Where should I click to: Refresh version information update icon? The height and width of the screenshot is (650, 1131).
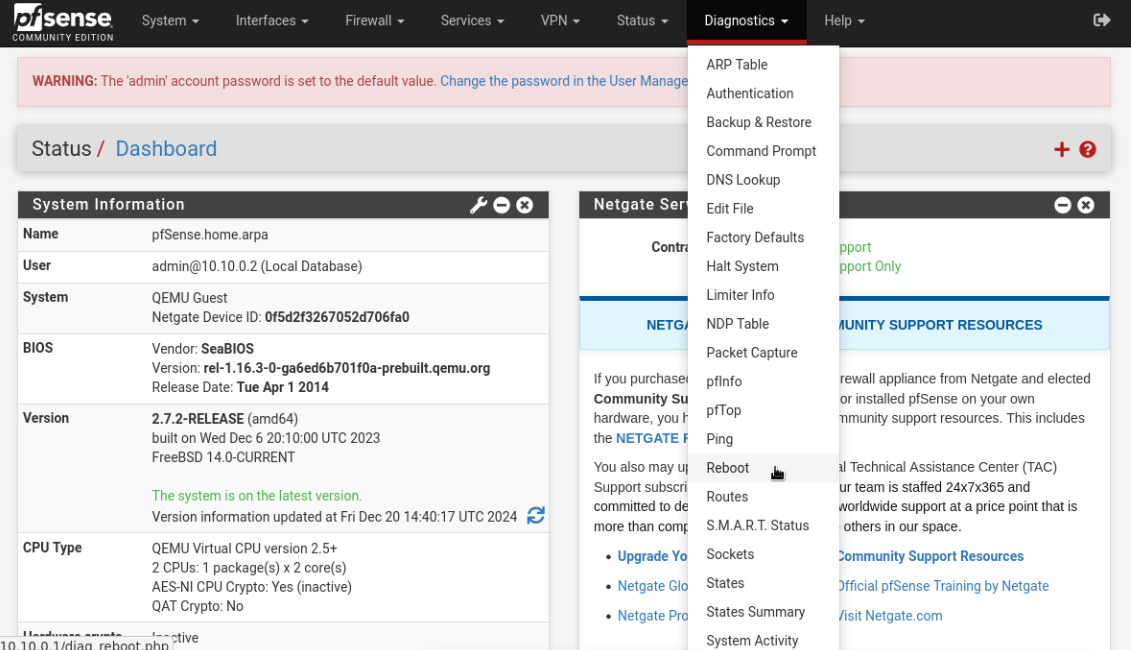[536, 515]
